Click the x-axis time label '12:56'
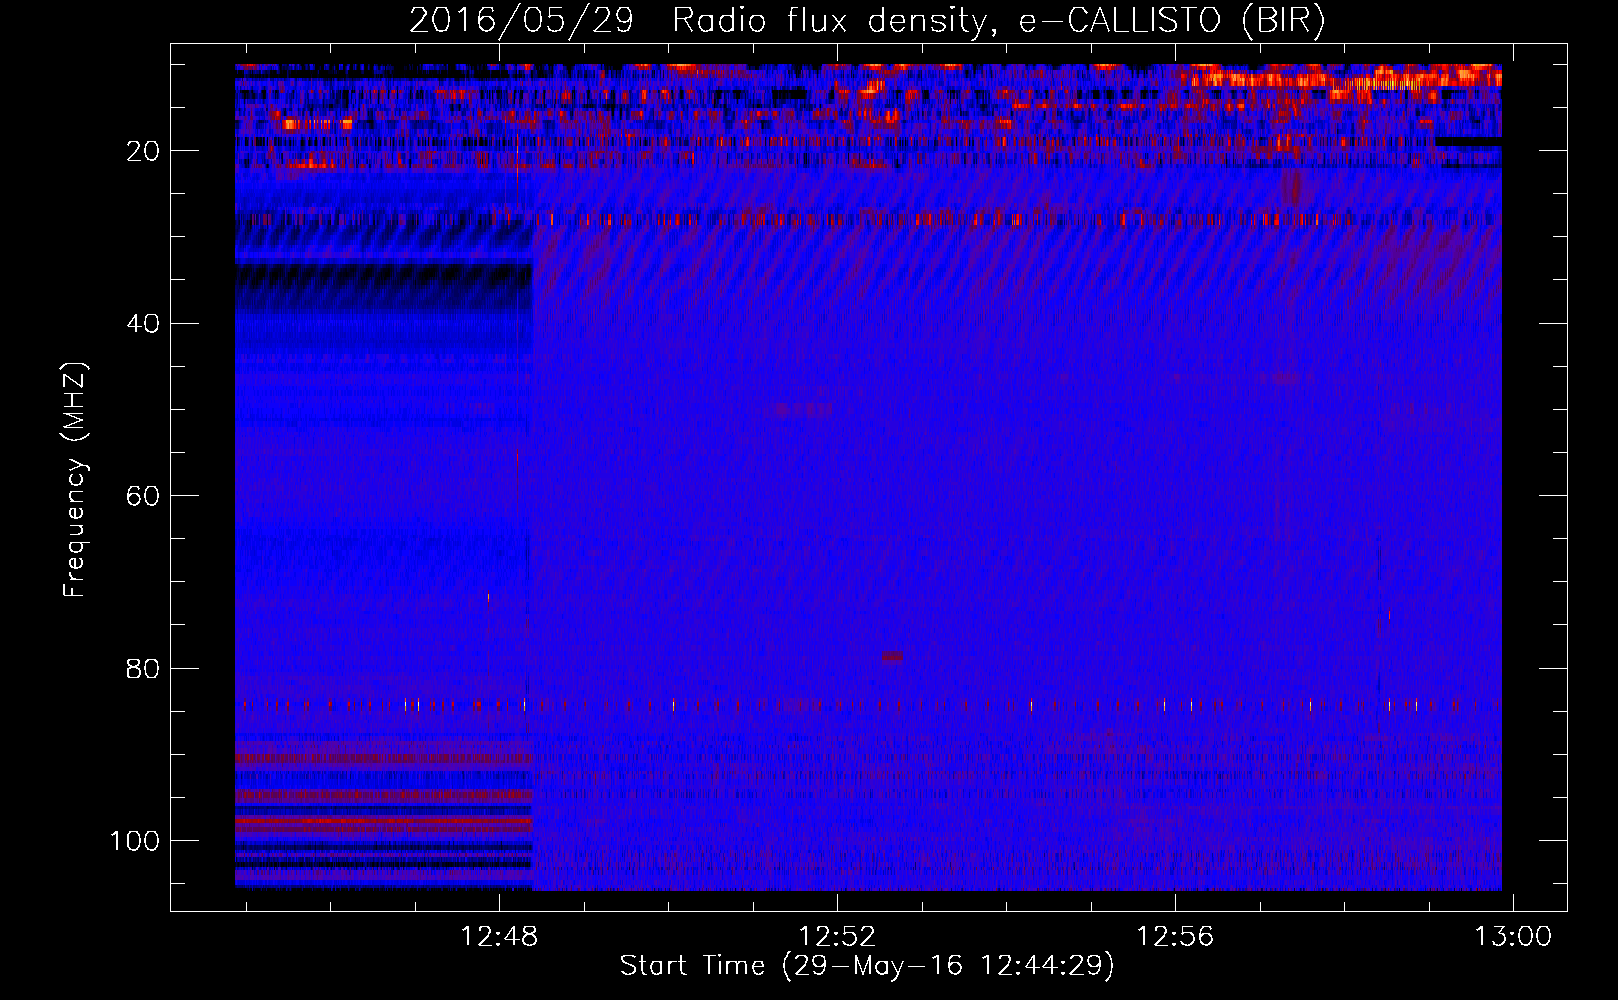 point(1176,937)
